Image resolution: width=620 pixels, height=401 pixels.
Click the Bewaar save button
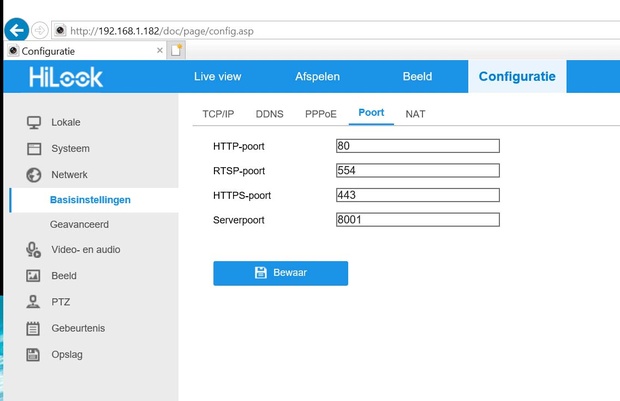(x=280, y=273)
